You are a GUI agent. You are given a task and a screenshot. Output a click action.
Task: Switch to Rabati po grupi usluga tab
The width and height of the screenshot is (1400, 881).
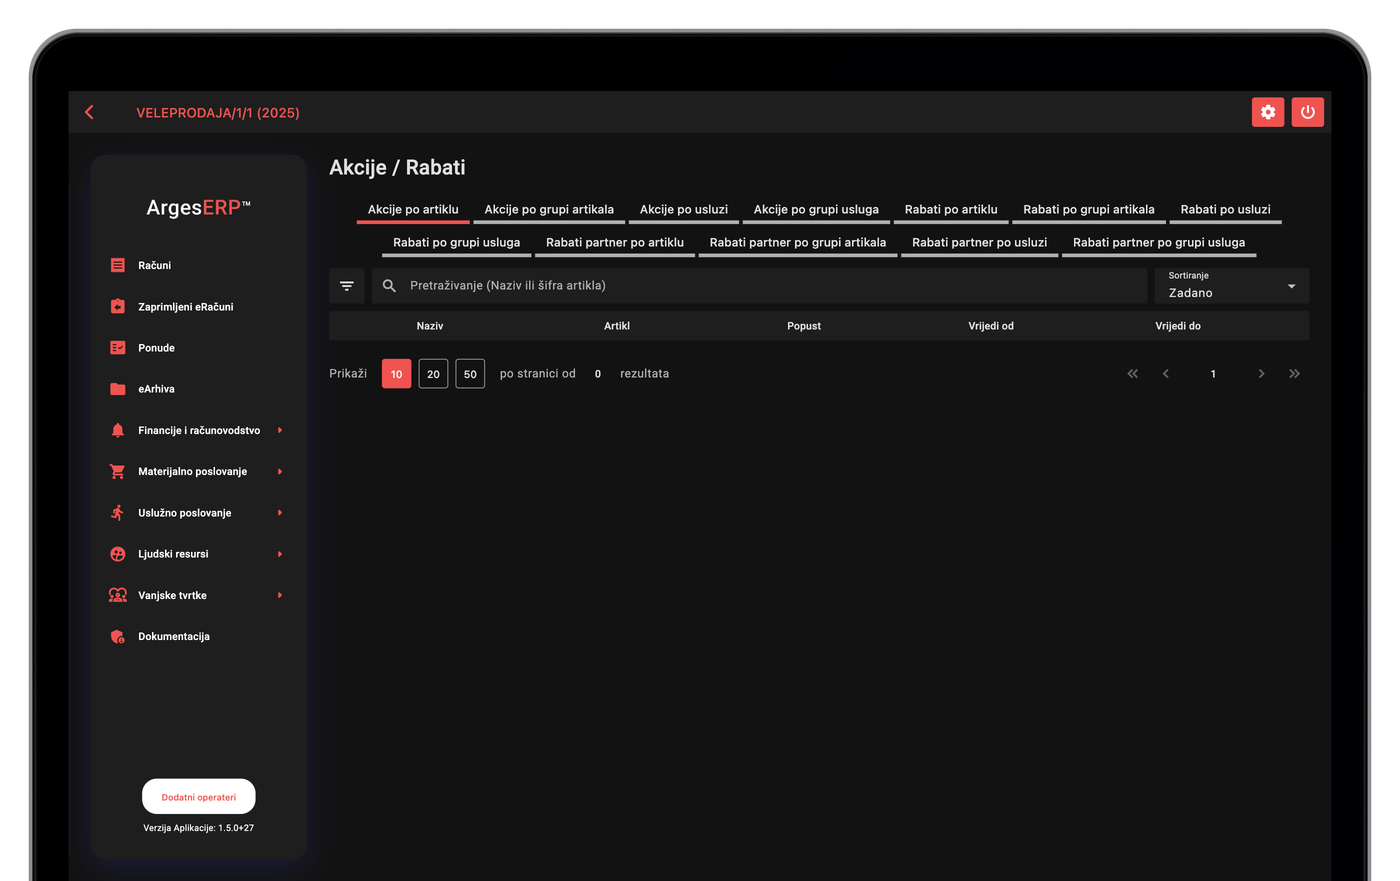tap(456, 242)
